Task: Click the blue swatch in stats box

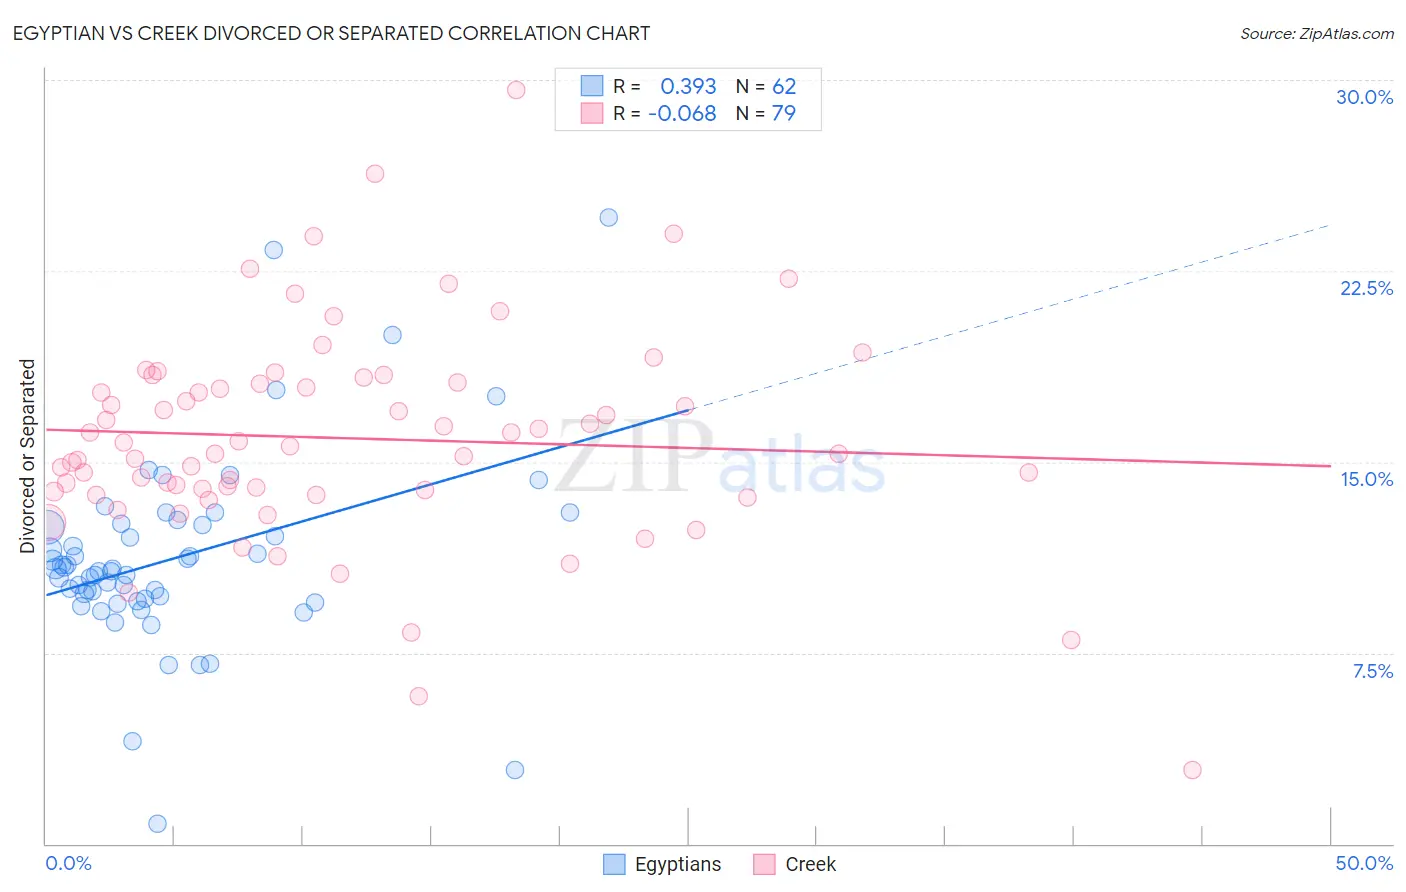Action: (x=592, y=86)
